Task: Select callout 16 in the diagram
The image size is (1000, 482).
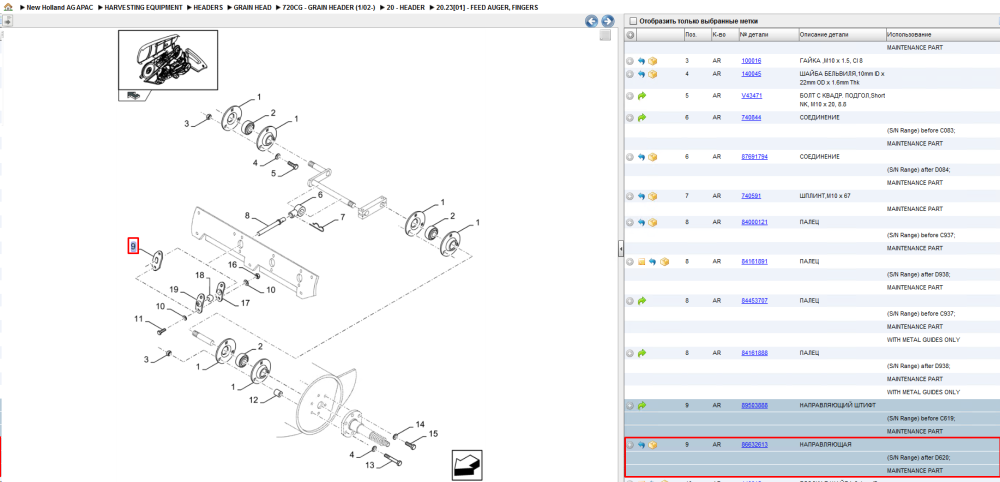Action: [x=233, y=264]
